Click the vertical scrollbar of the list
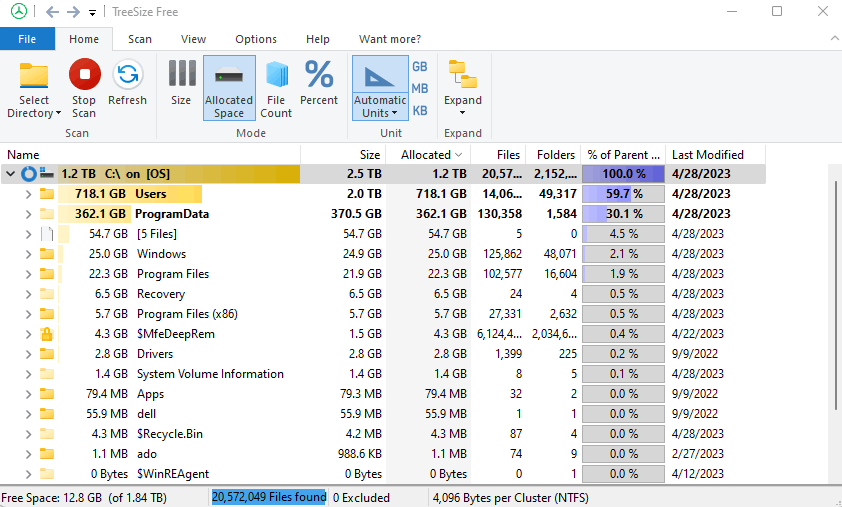The height and width of the screenshot is (507, 842). (836, 295)
